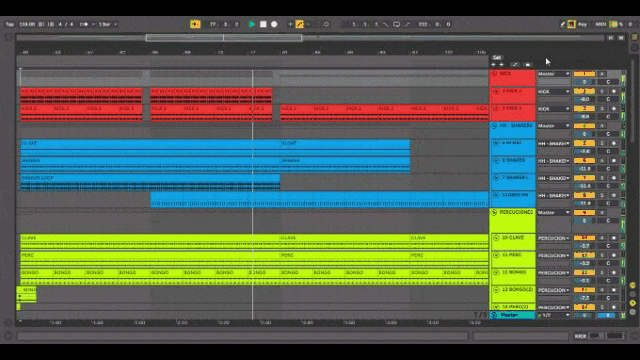Show Mixer section circle at bottom right
Viewport: 640px width, 360px height.
click(633, 303)
